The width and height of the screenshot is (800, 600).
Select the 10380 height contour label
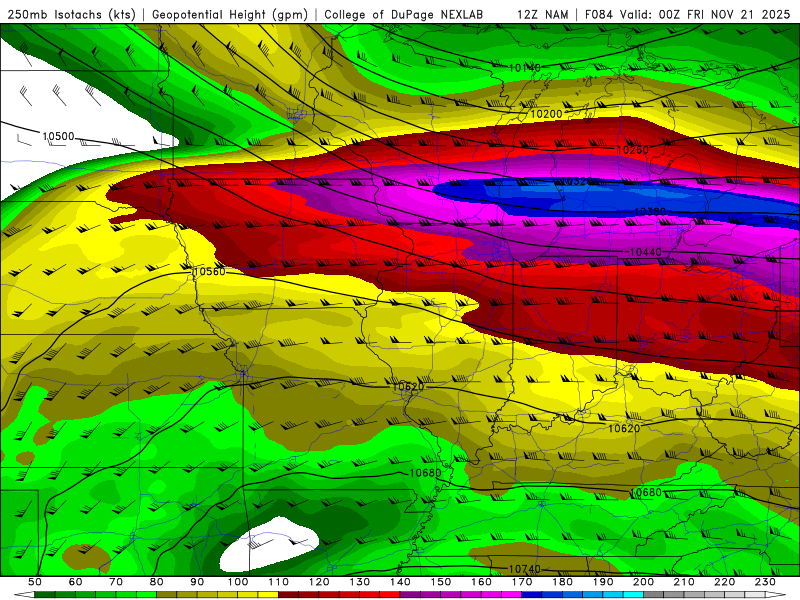[650, 211]
